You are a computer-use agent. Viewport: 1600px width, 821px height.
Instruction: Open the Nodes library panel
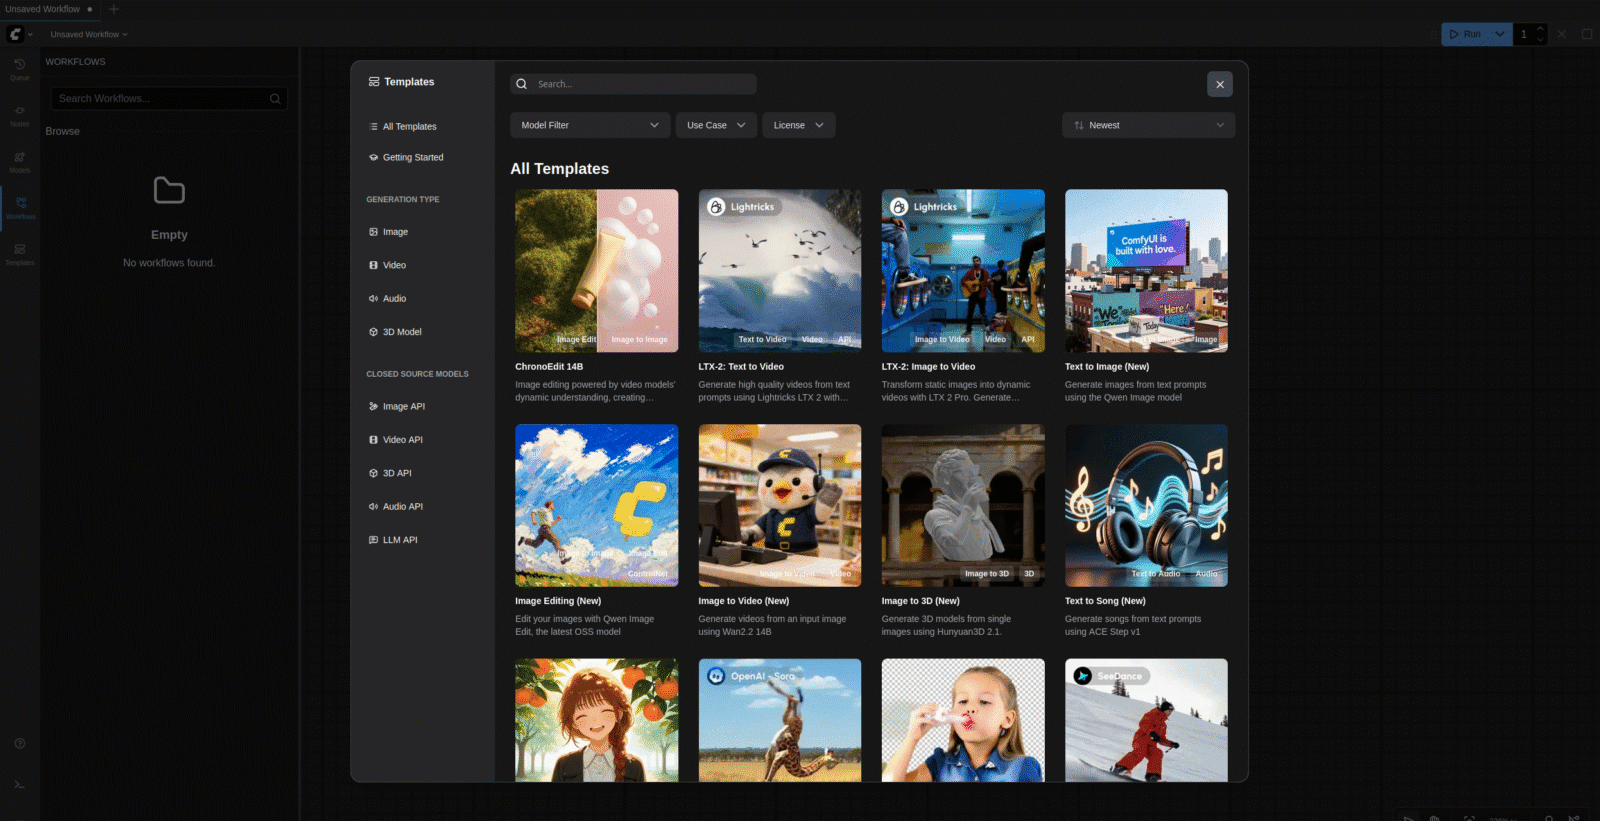click(19, 114)
